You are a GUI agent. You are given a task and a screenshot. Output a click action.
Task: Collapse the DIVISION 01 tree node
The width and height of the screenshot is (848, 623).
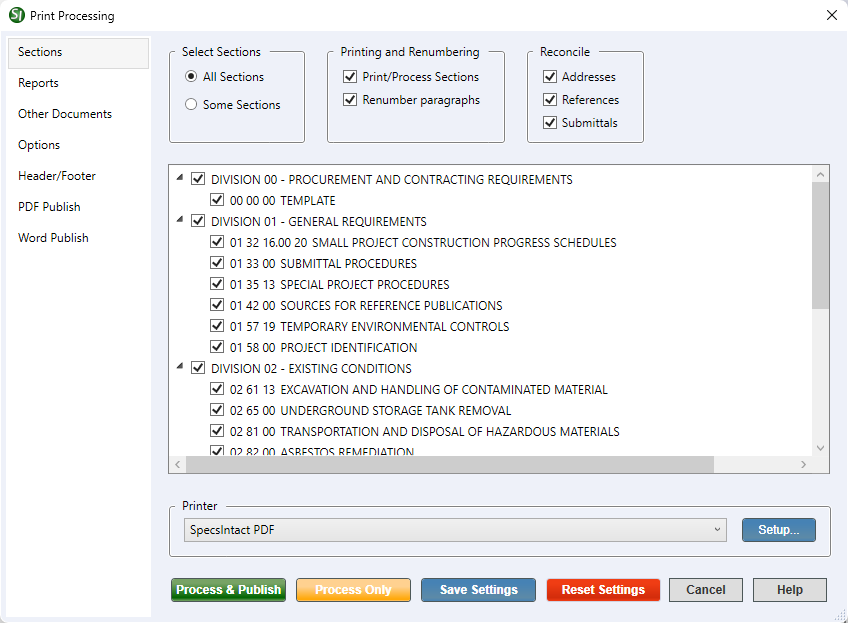pyautogui.click(x=180, y=220)
